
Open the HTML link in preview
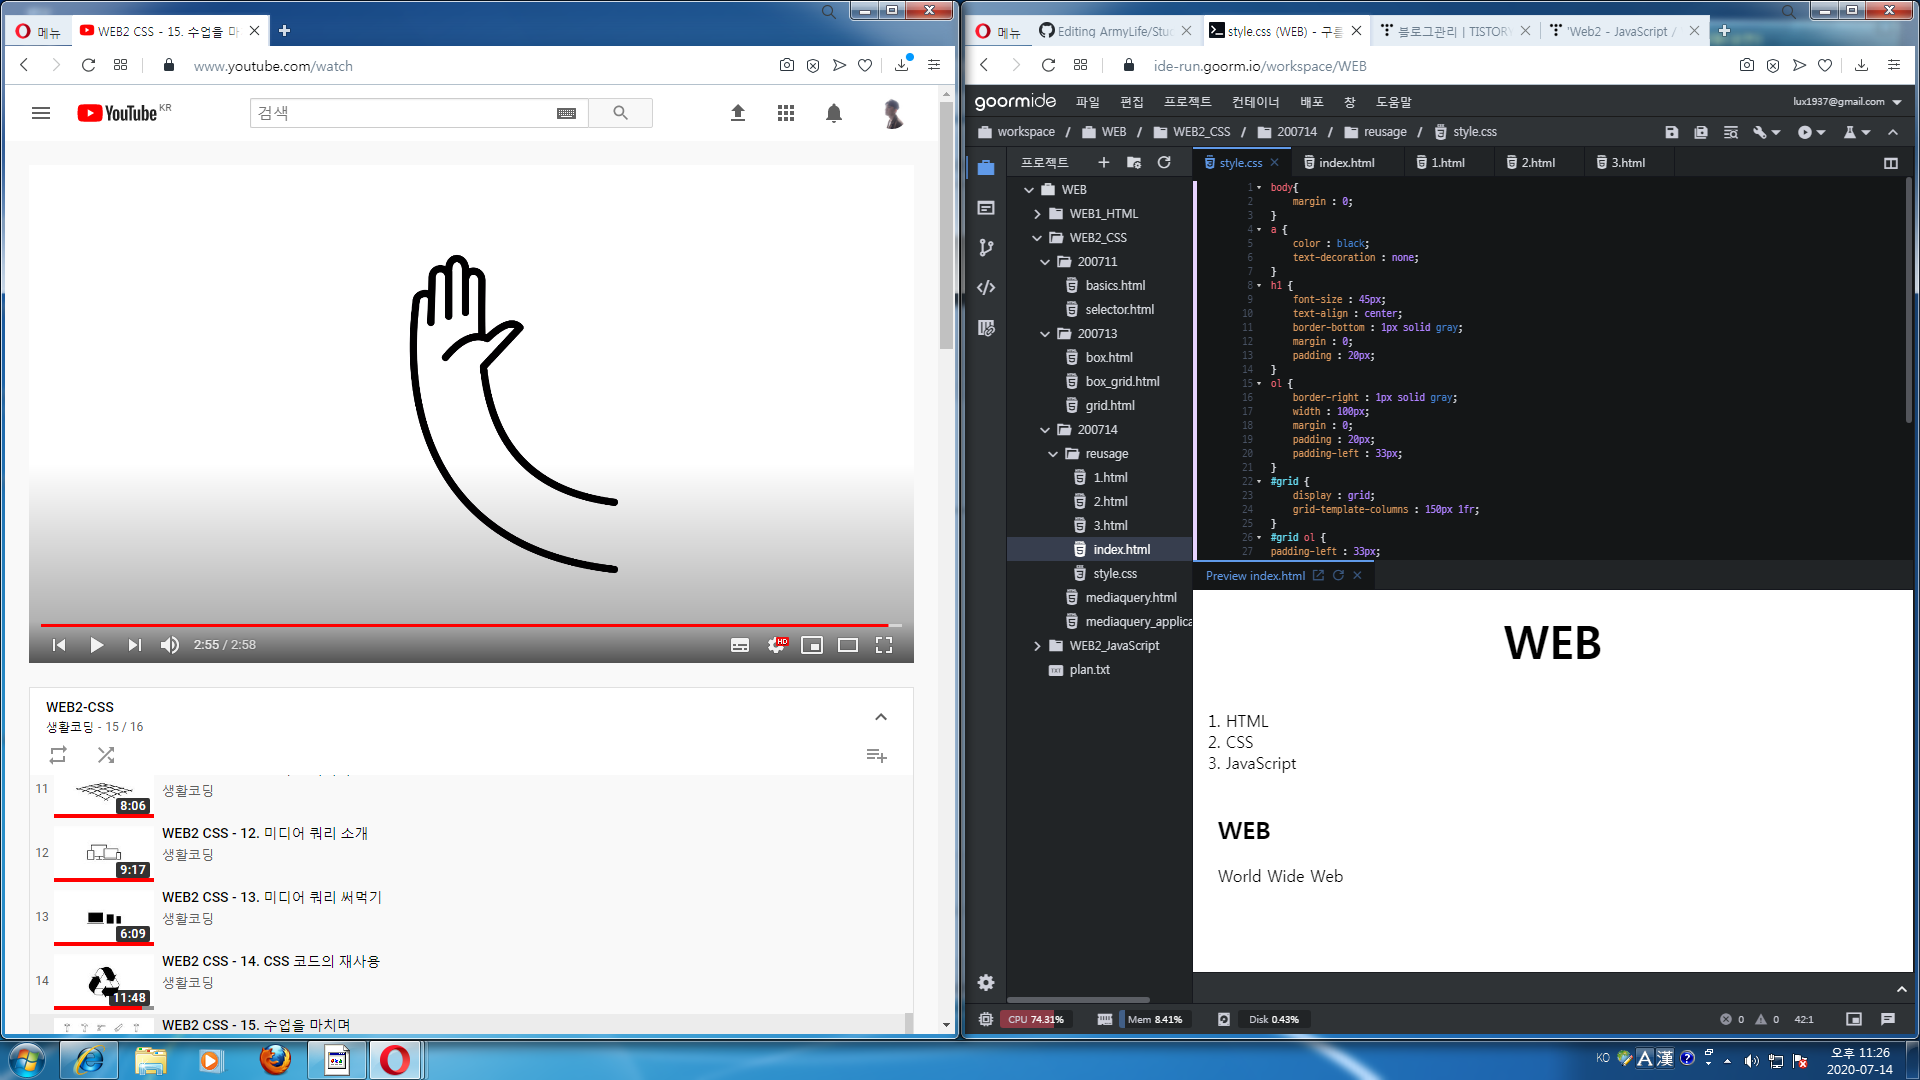click(1246, 721)
